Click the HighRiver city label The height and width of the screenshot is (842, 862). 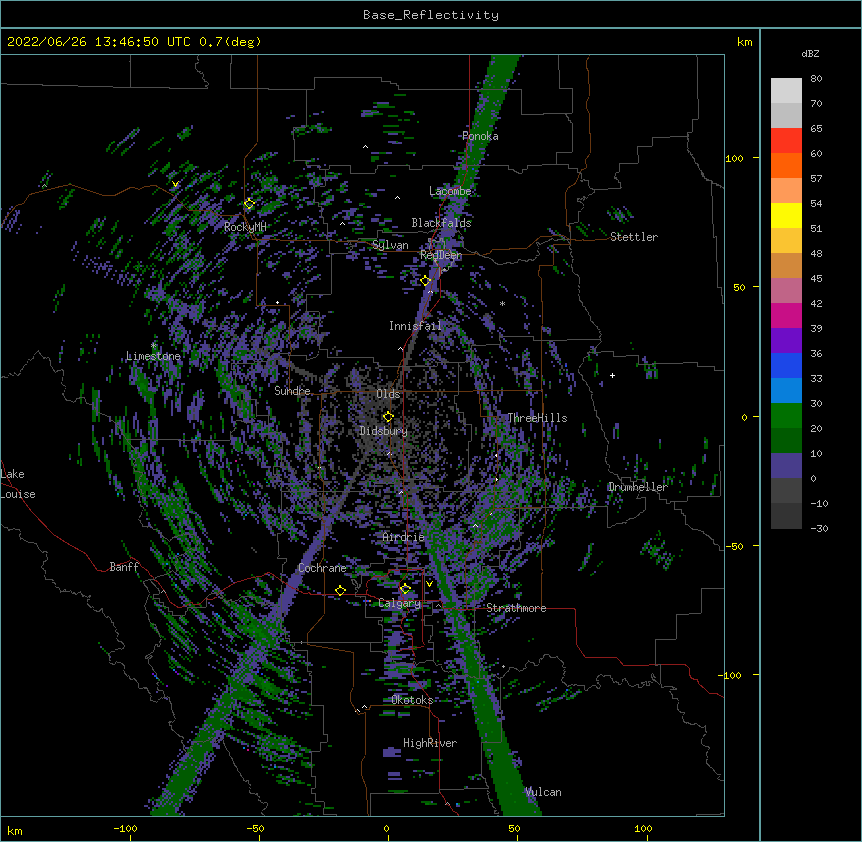tap(430, 743)
